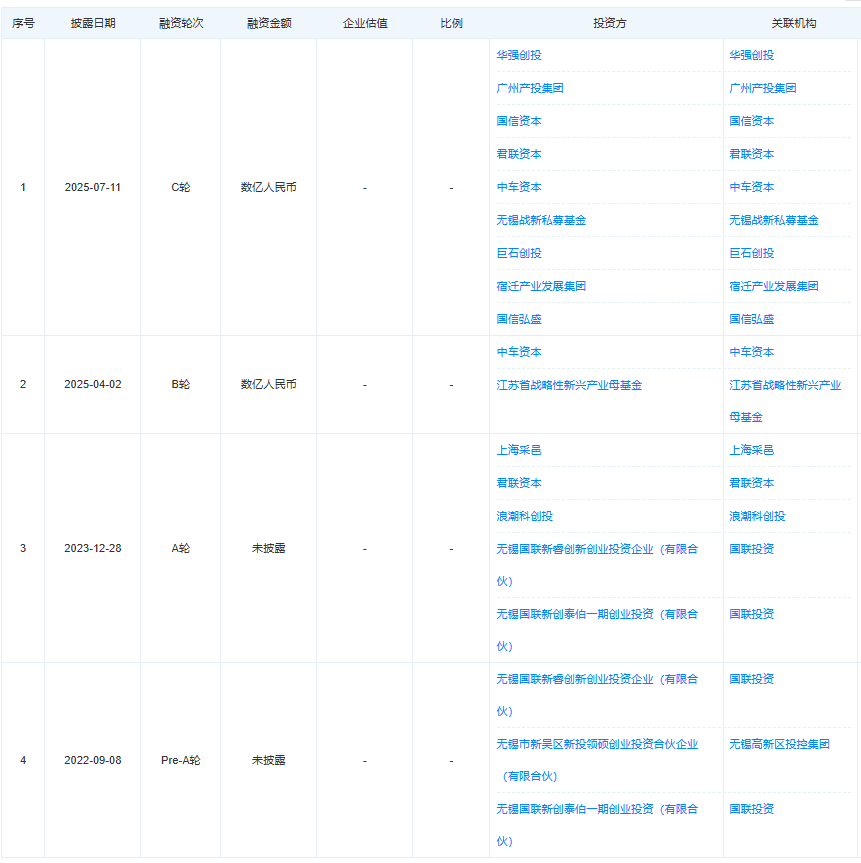
Task: Open 君联资本 investor in the A轮 row
Action: click(x=519, y=483)
